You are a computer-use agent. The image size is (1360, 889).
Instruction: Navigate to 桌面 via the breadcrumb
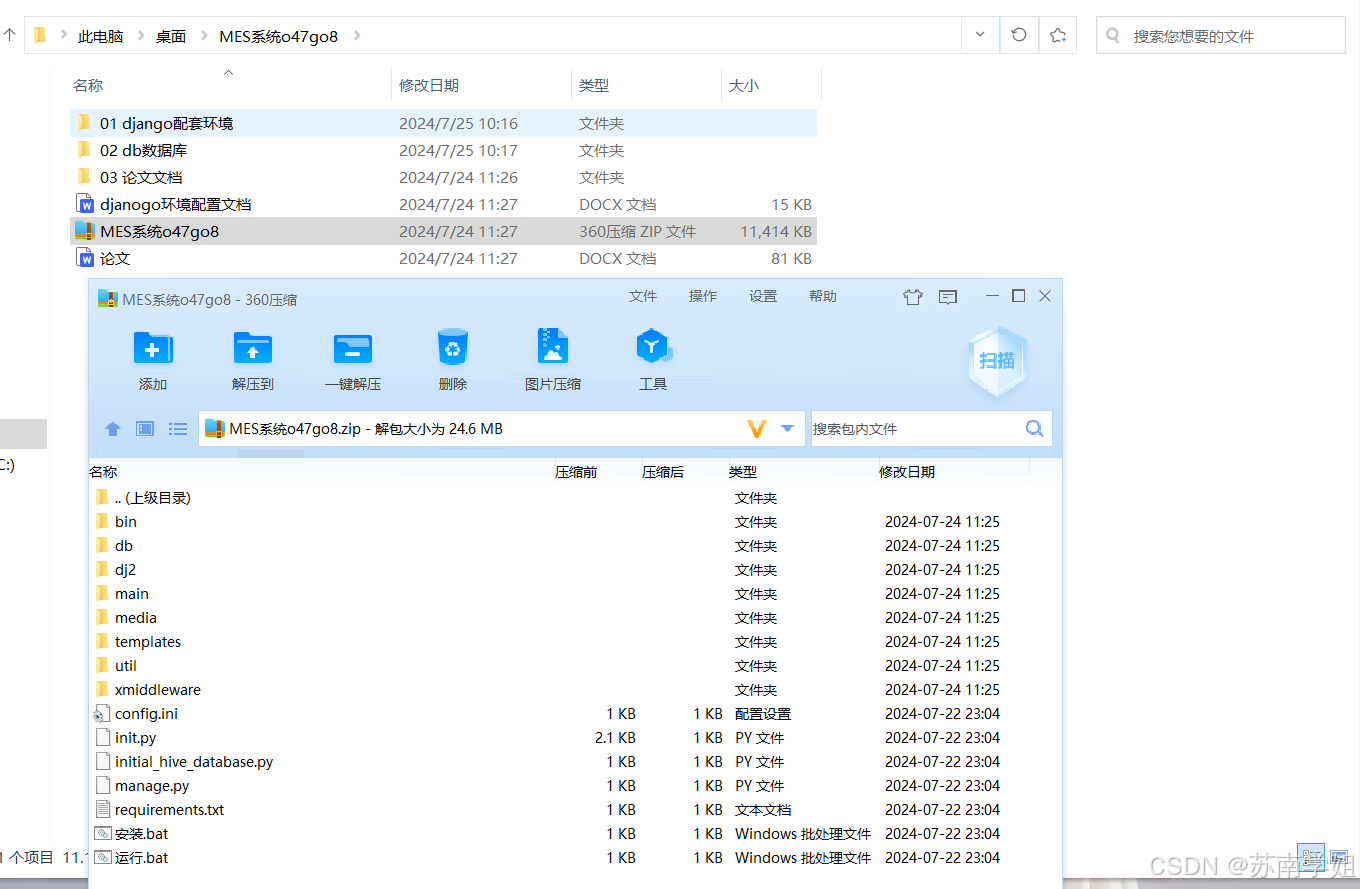pos(170,34)
